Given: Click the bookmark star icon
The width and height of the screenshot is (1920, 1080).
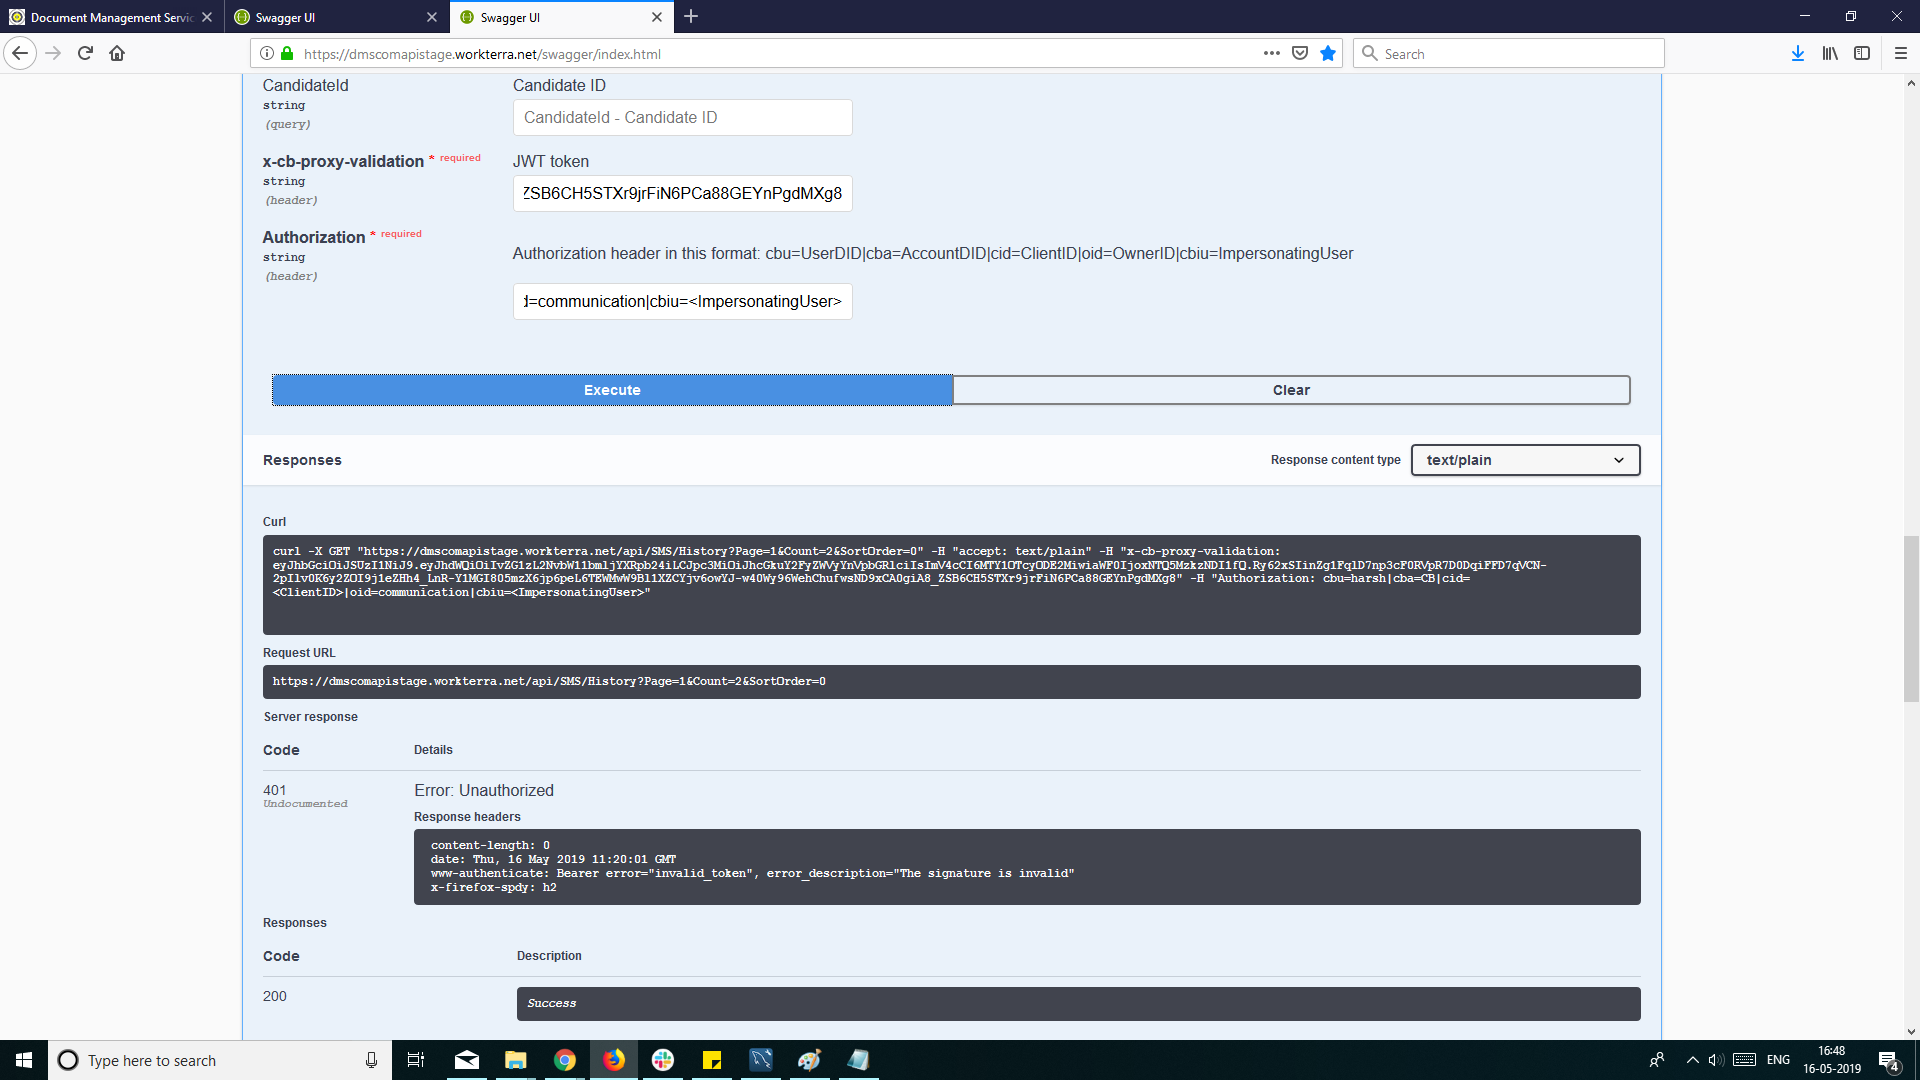Looking at the screenshot, I should pyautogui.click(x=1328, y=54).
